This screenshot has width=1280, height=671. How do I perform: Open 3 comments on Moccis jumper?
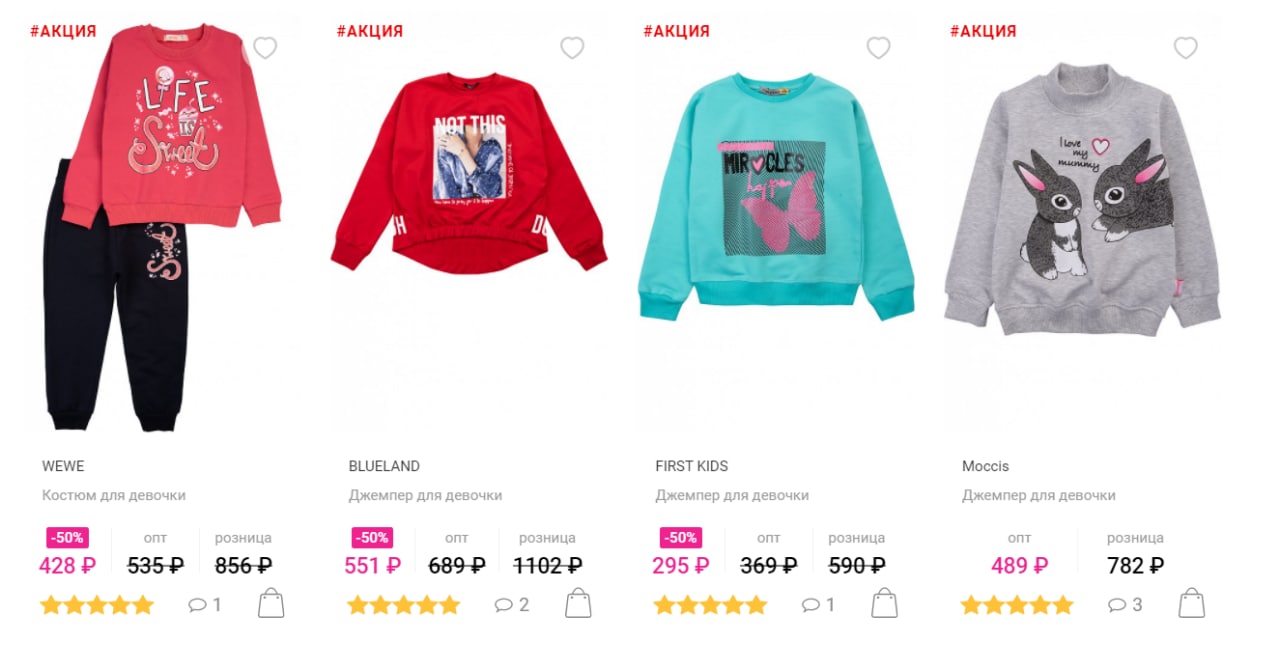click(1125, 605)
